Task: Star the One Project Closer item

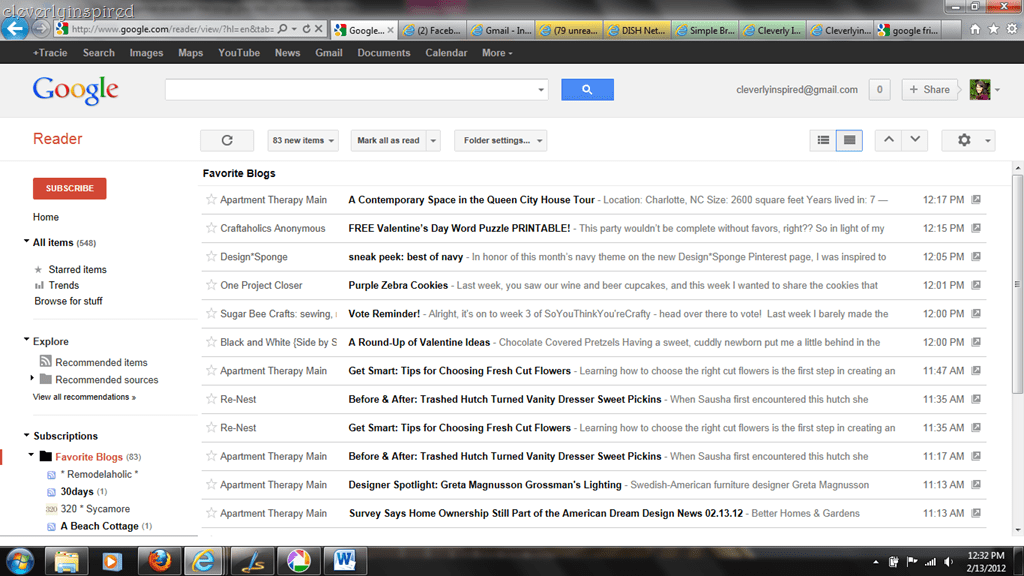Action: click(x=210, y=285)
